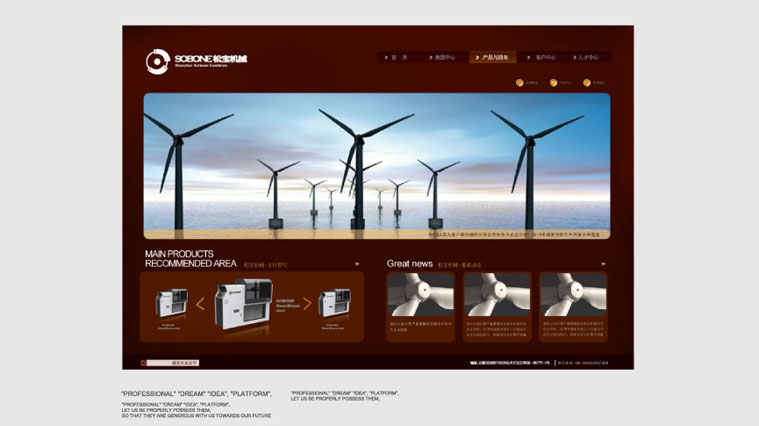Screen dimensions: 759x426
Task: Go to the 客户中心 navigation tab
Action: (543, 58)
